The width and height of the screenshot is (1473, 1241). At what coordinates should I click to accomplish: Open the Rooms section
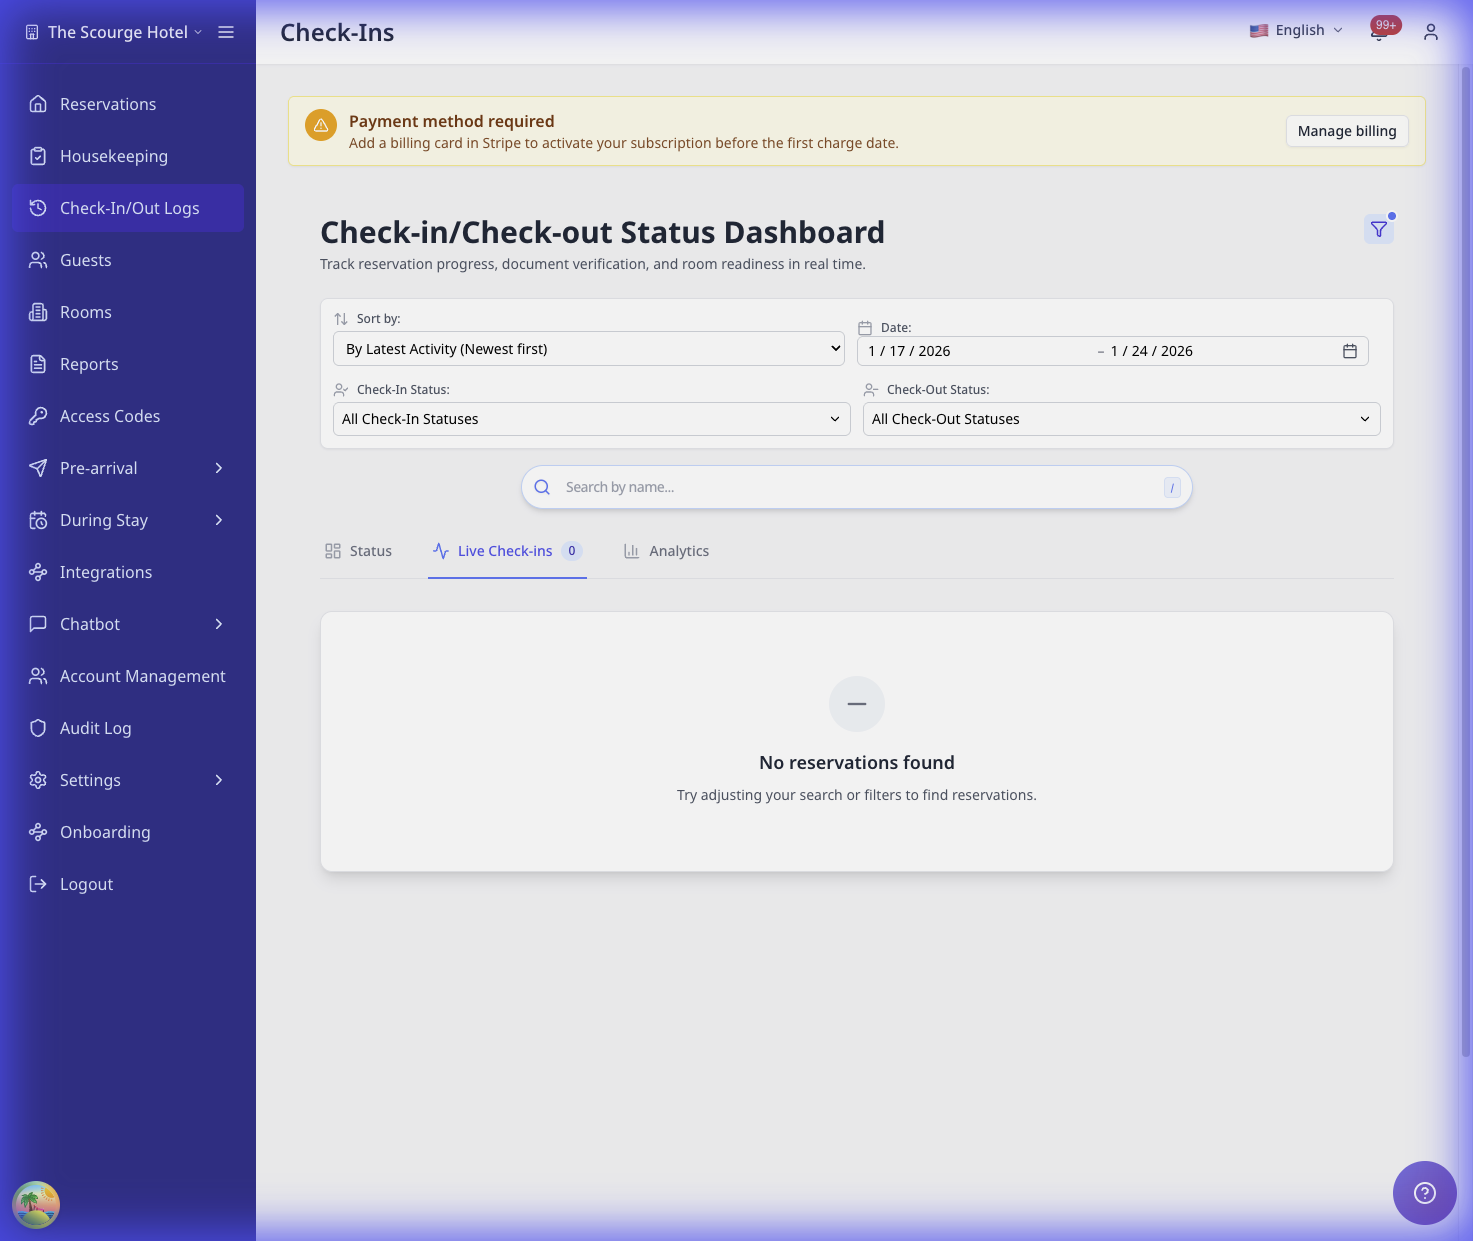pyautogui.click(x=86, y=312)
